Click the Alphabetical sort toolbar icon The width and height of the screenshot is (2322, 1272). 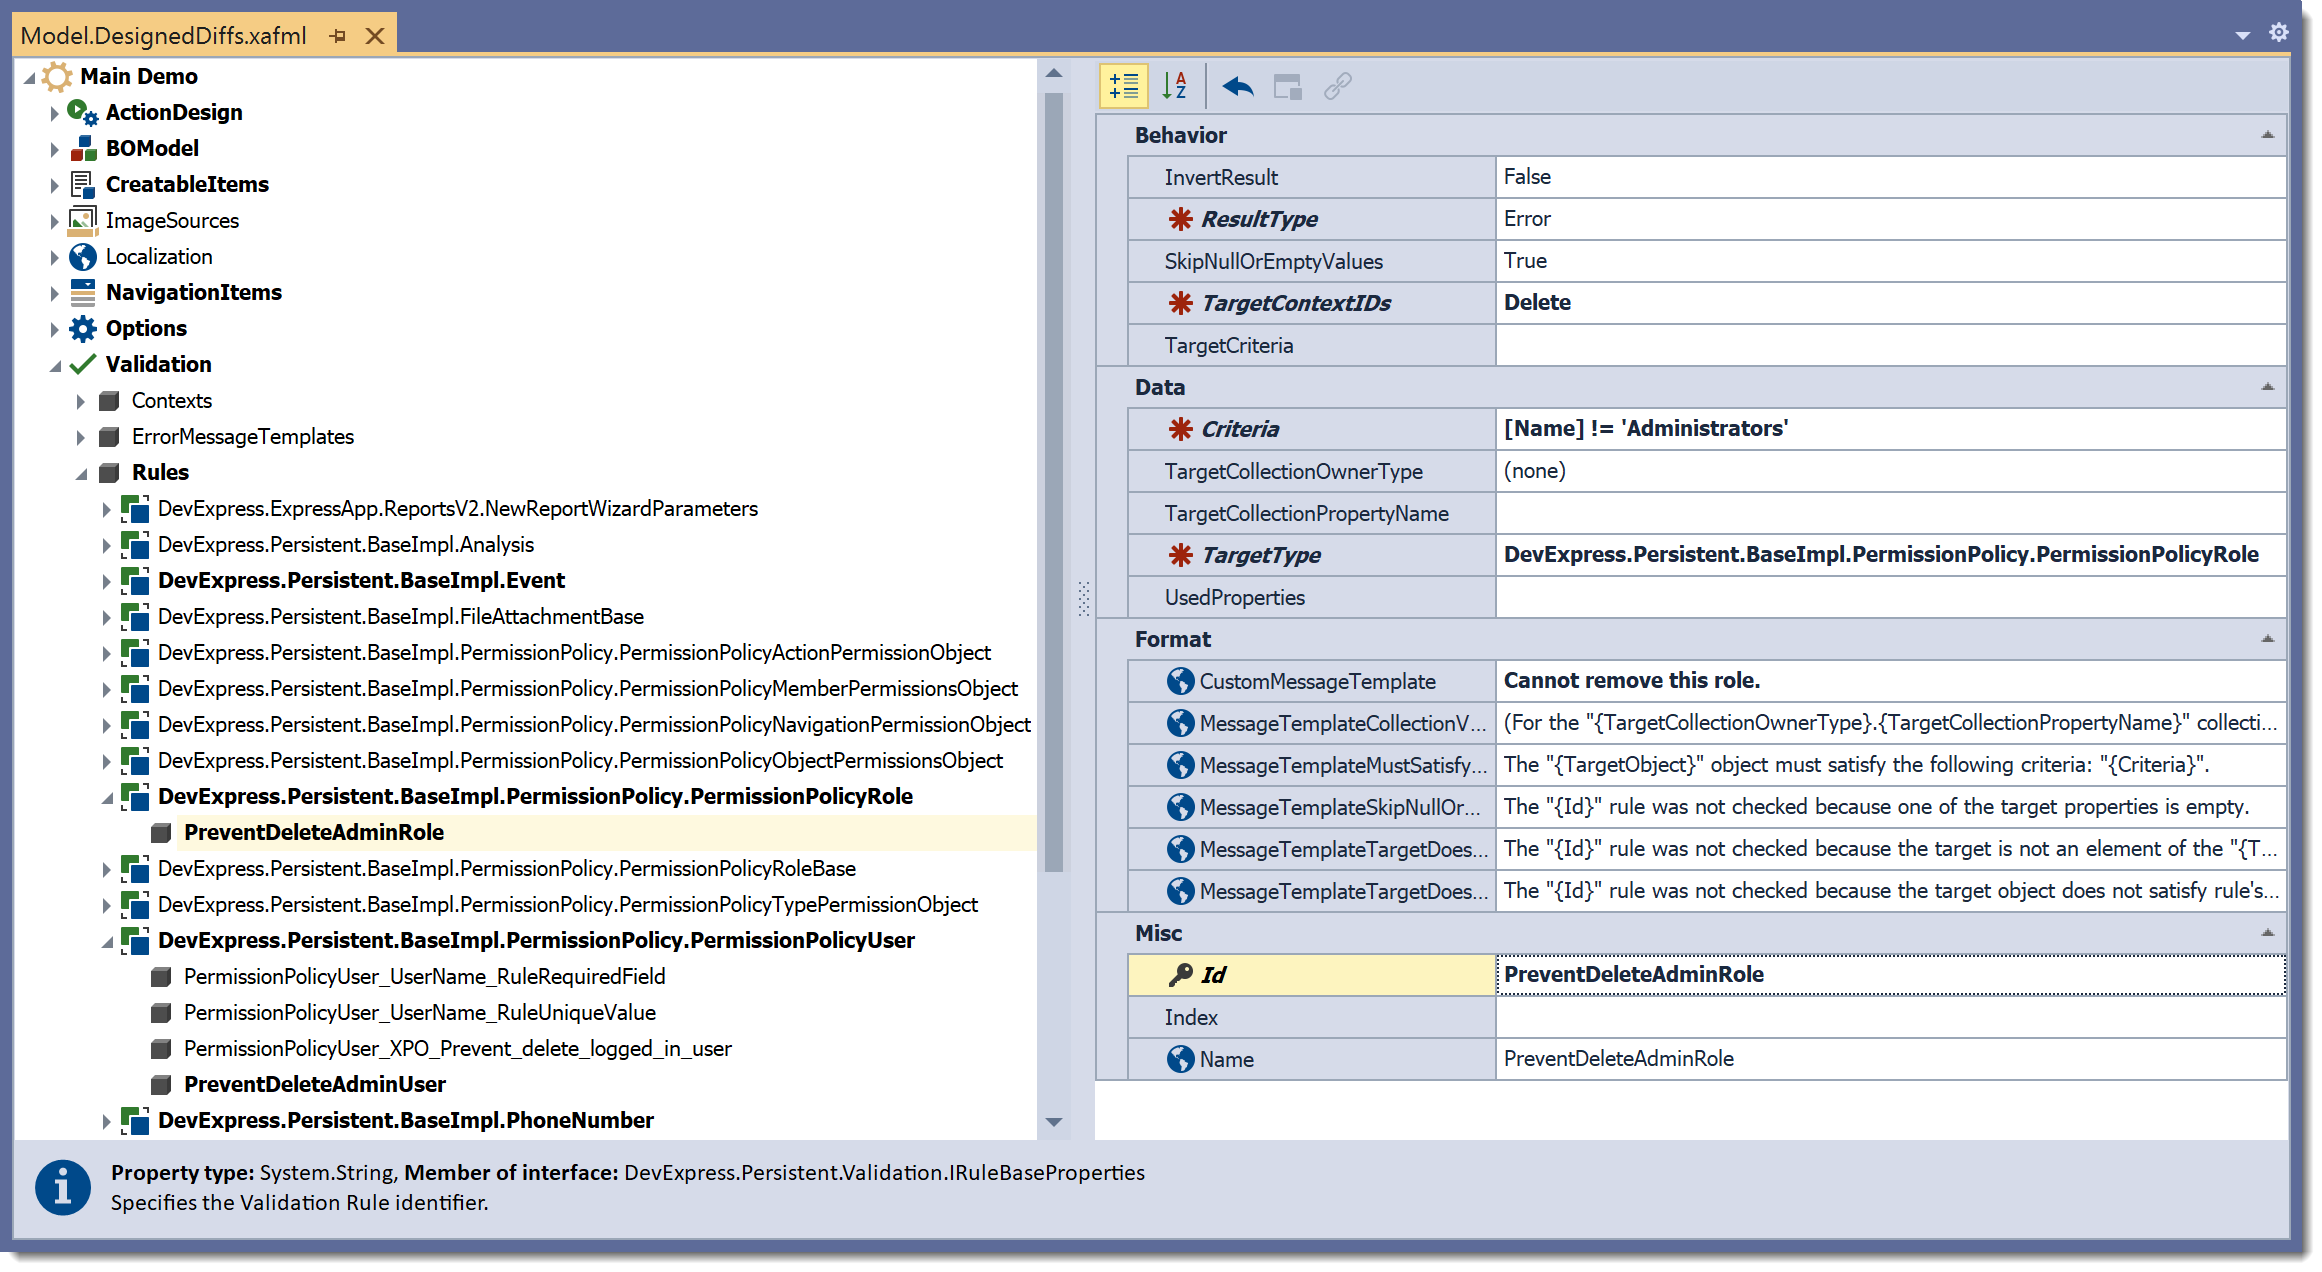(1174, 87)
